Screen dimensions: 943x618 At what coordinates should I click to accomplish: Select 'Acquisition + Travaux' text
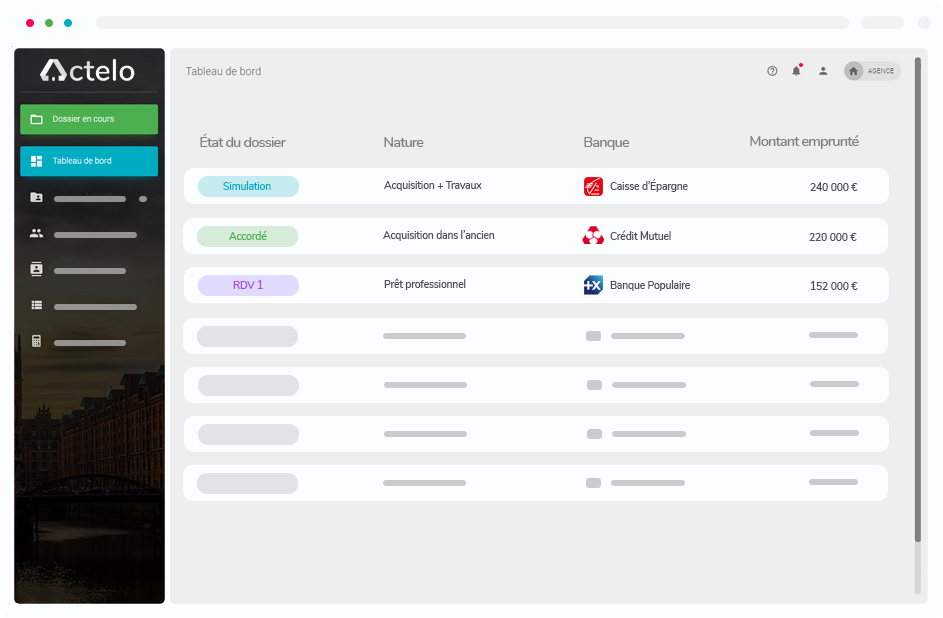coord(433,185)
